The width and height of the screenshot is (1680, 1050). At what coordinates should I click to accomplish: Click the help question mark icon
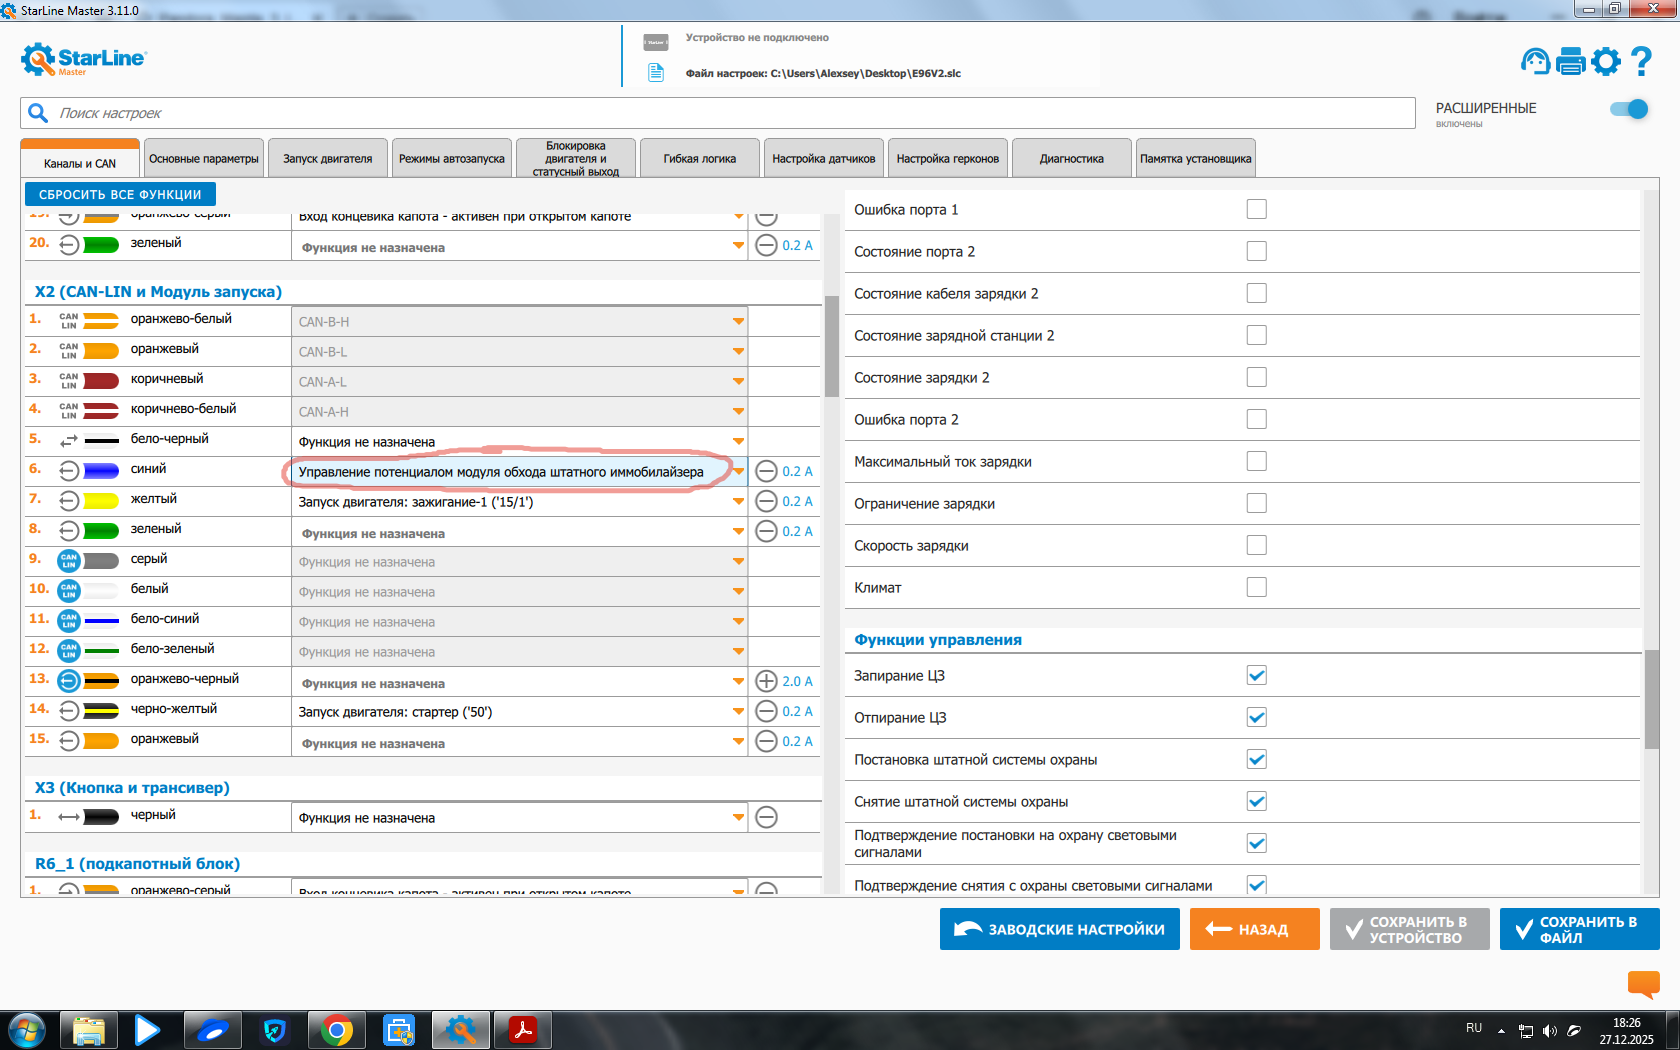[1641, 62]
